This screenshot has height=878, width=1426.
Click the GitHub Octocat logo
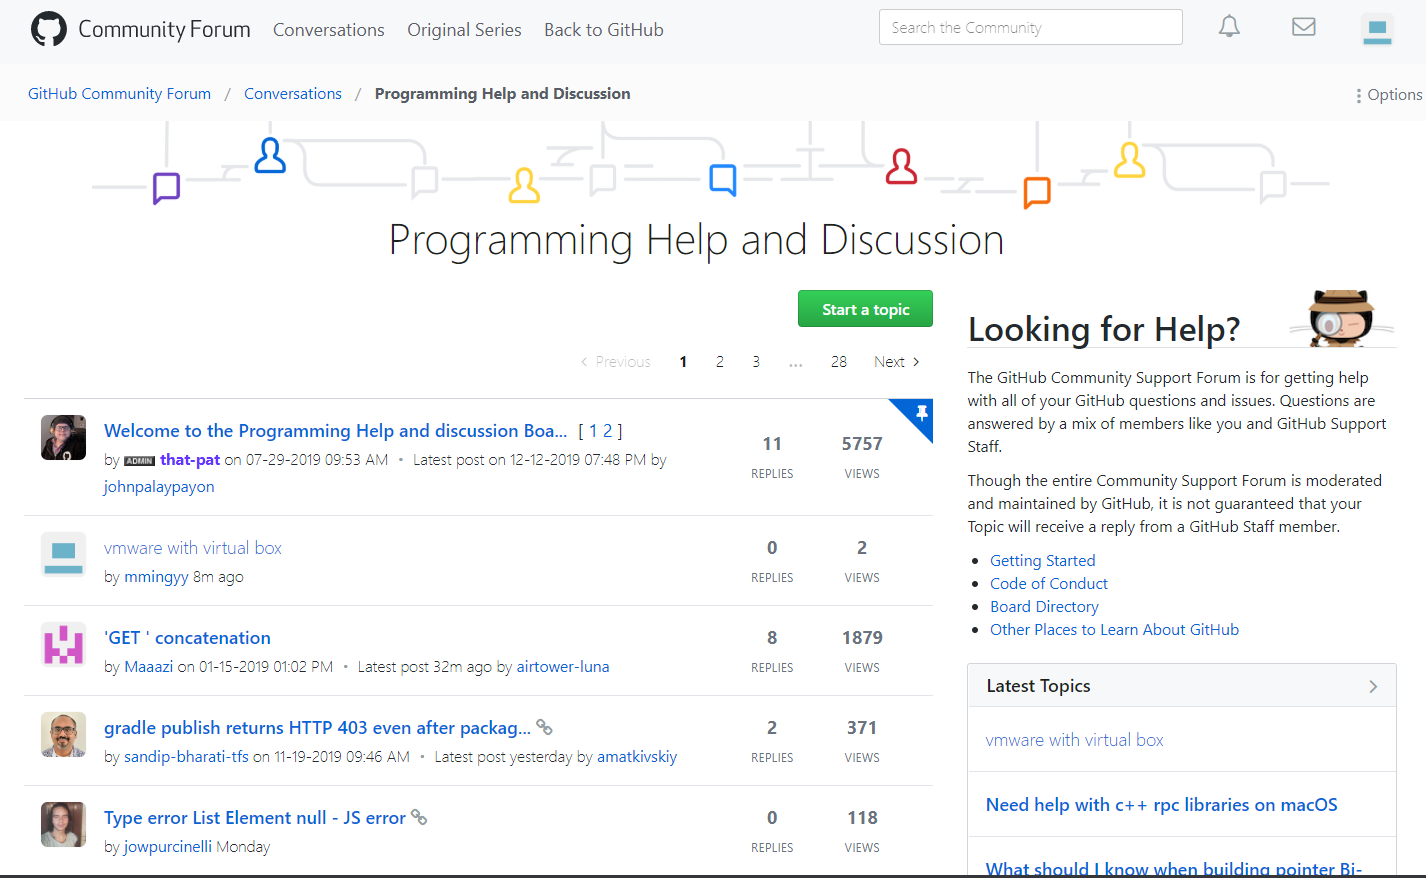[x=48, y=29]
